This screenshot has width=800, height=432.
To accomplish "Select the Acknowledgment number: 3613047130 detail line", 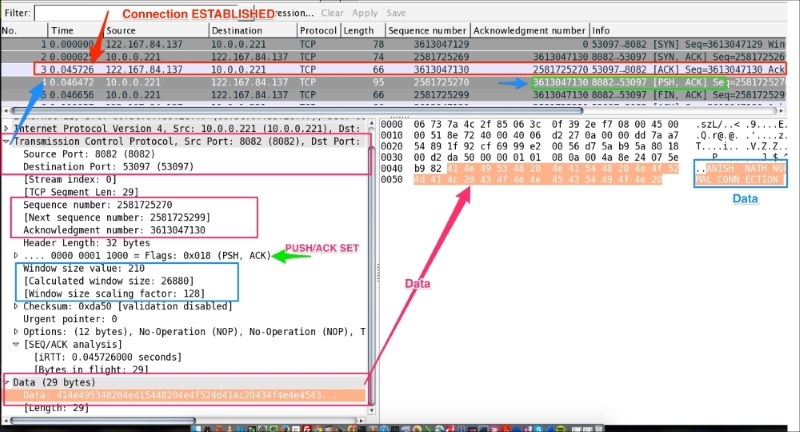I will click(x=114, y=230).
